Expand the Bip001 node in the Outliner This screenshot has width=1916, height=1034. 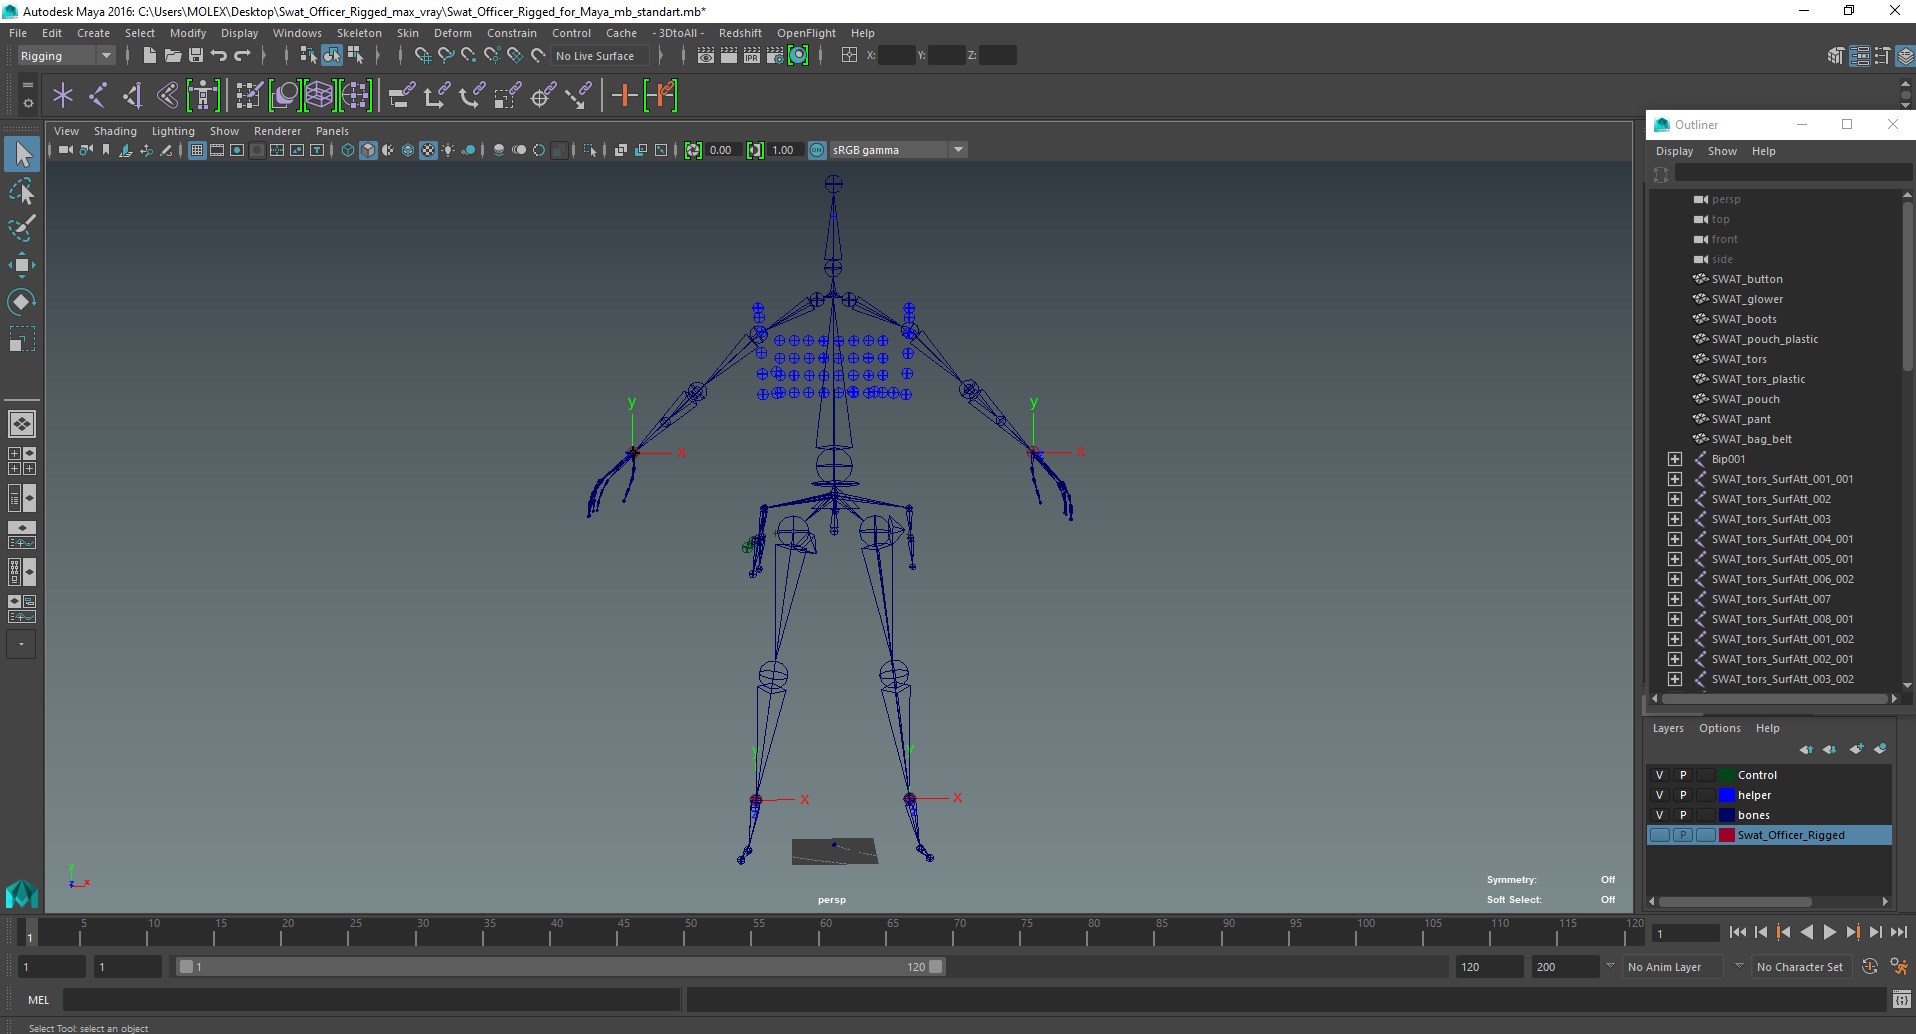coord(1675,459)
